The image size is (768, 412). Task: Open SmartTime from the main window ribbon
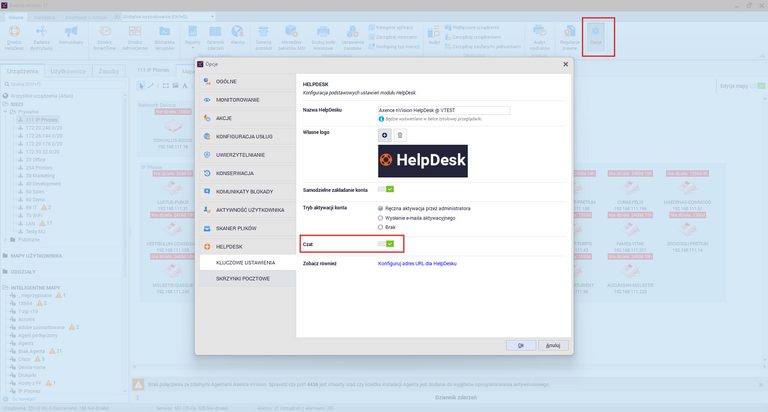click(x=104, y=38)
